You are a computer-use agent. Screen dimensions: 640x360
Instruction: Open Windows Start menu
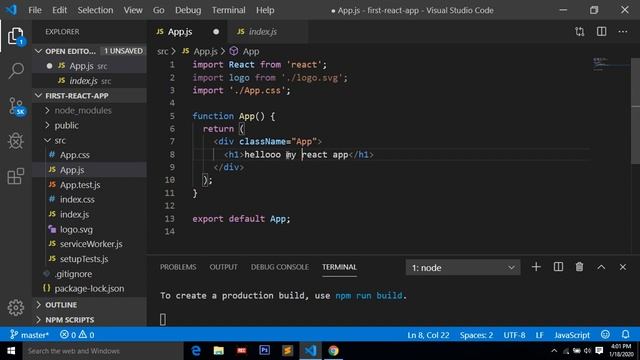[11, 351]
